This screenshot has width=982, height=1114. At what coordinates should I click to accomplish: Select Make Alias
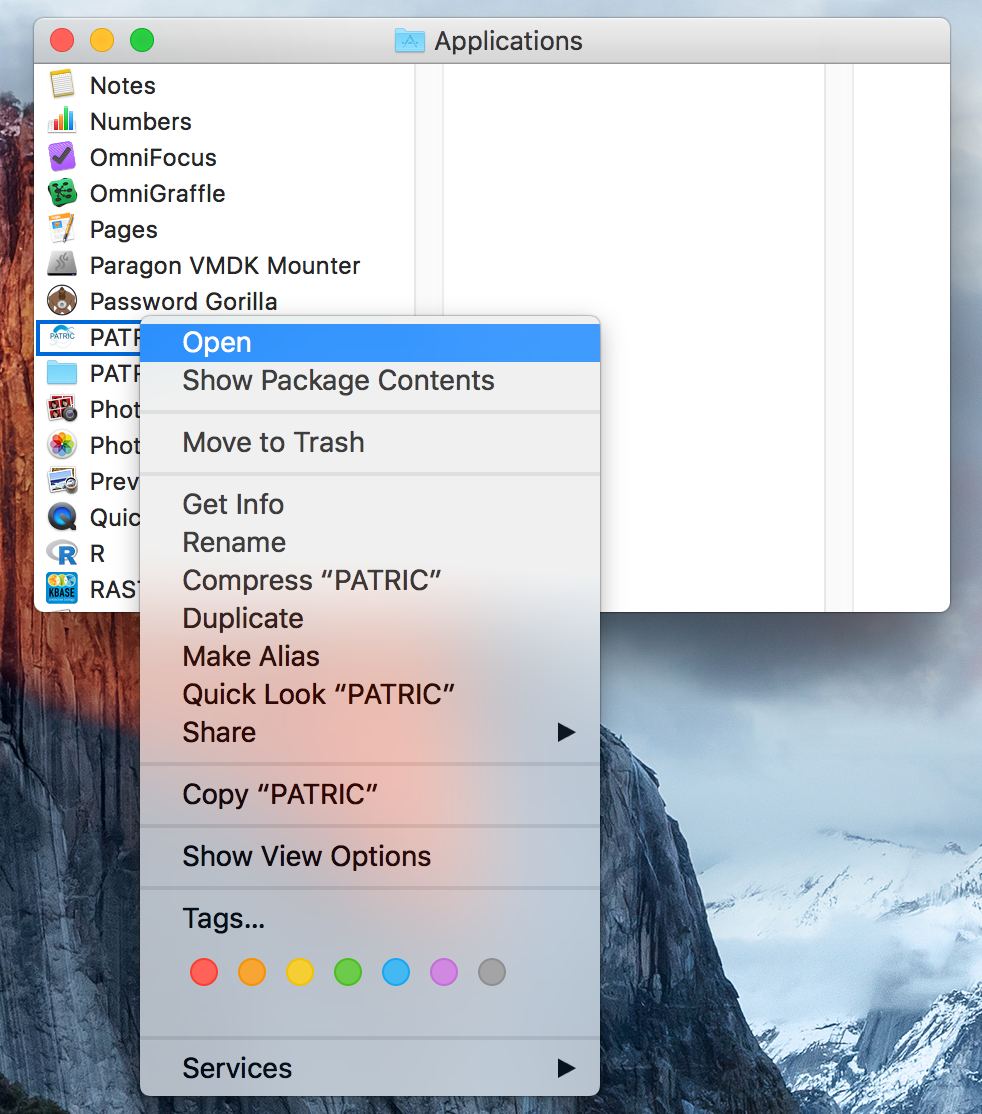click(x=369, y=656)
